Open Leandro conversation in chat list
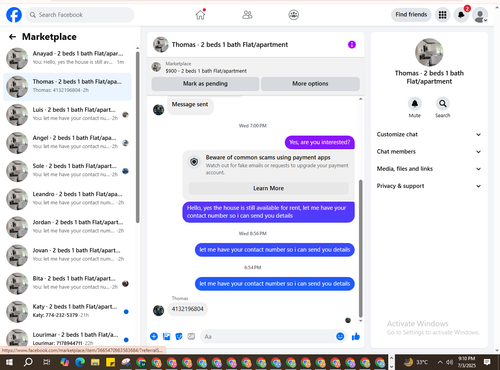Screen dimensions: 500x370 [68, 199]
